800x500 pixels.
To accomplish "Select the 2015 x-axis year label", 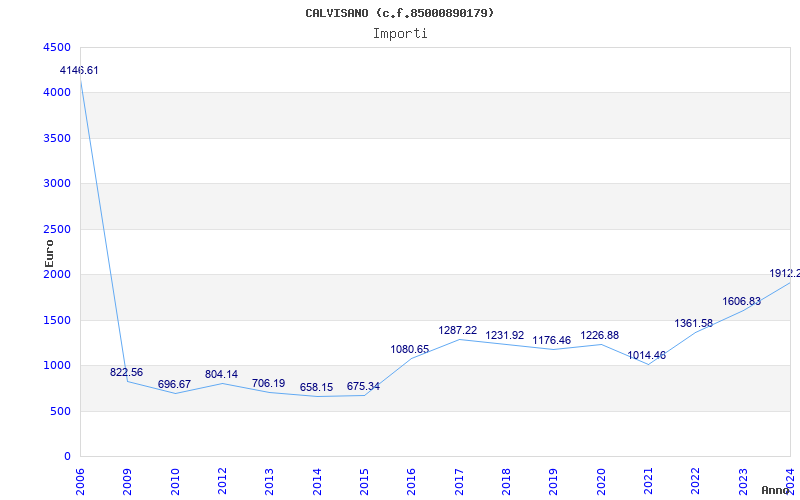I will point(364,481).
